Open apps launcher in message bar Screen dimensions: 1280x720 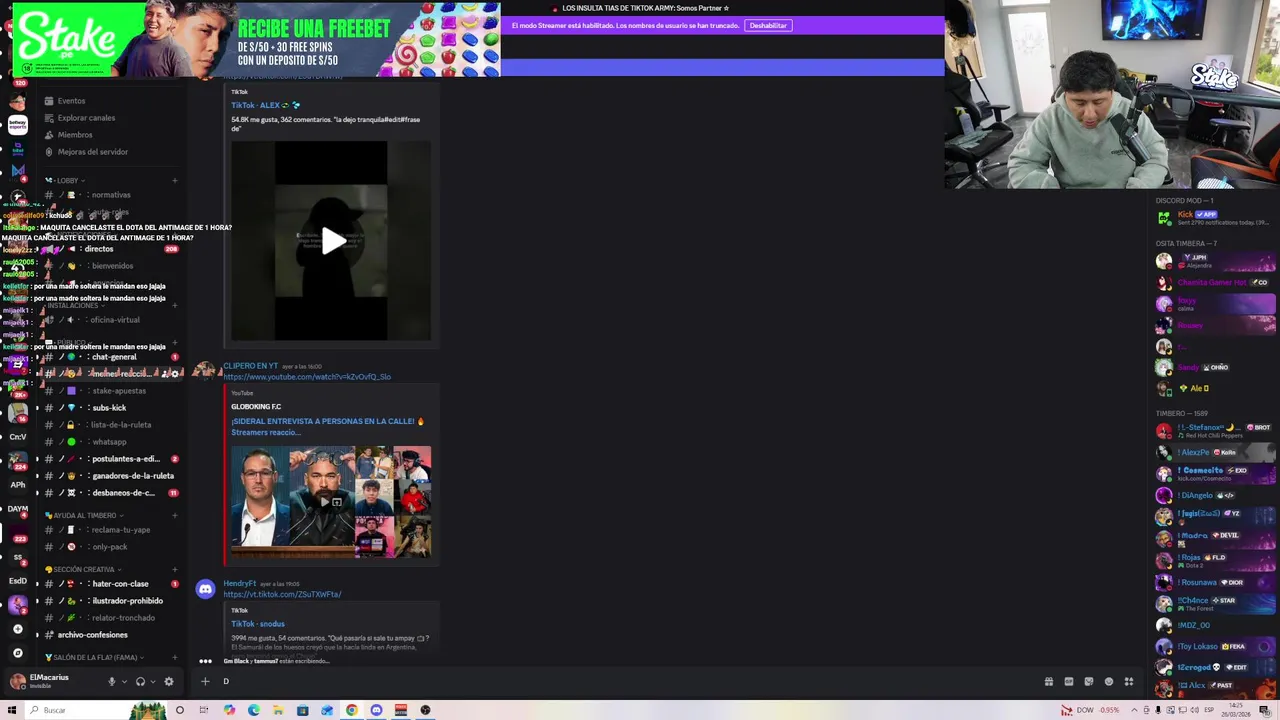(1129, 682)
